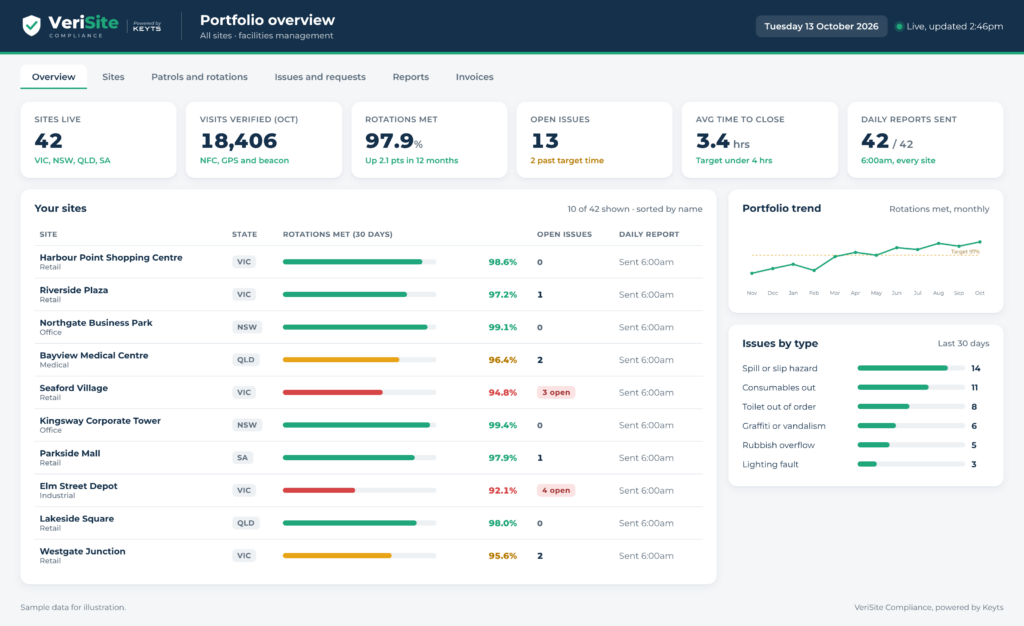This screenshot has width=1024, height=626.
Task: Click the Lighting fault issue bar
Action: pyautogui.click(x=911, y=464)
